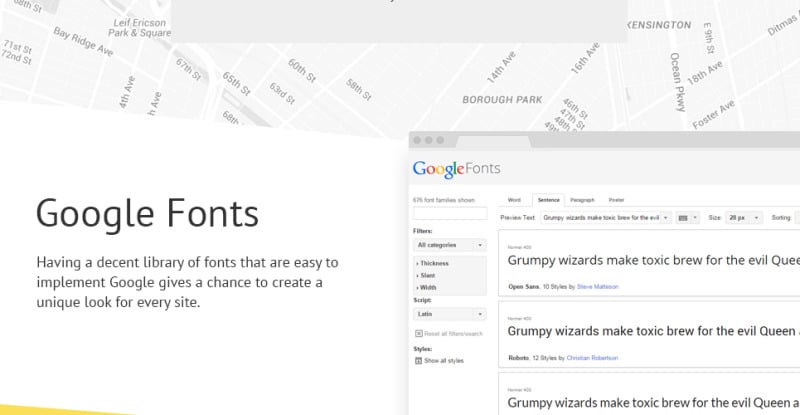
Task: Click the Steve Matteson author link
Action: (x=597, y=287)
